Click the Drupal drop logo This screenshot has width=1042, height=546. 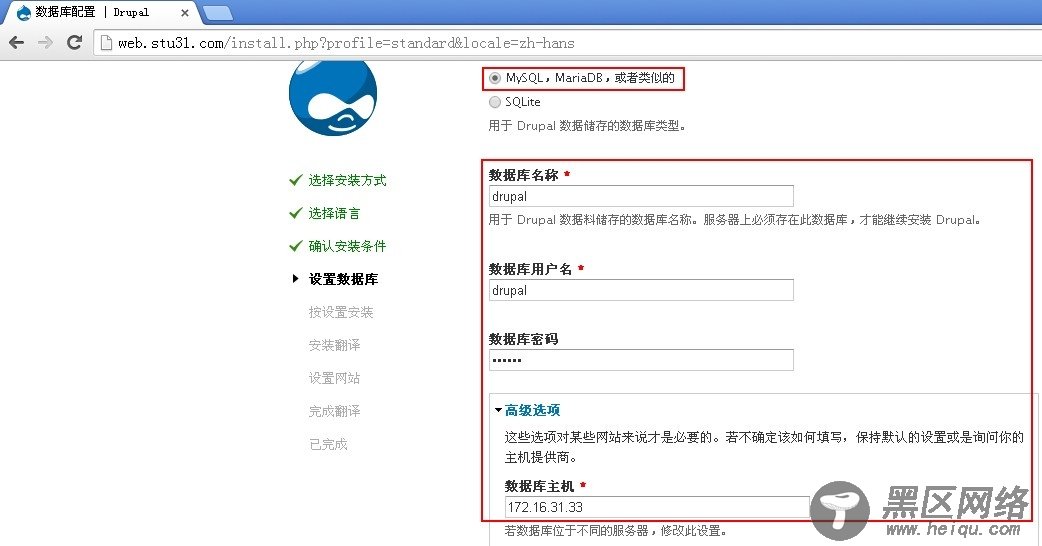click(x=332, y=95)
